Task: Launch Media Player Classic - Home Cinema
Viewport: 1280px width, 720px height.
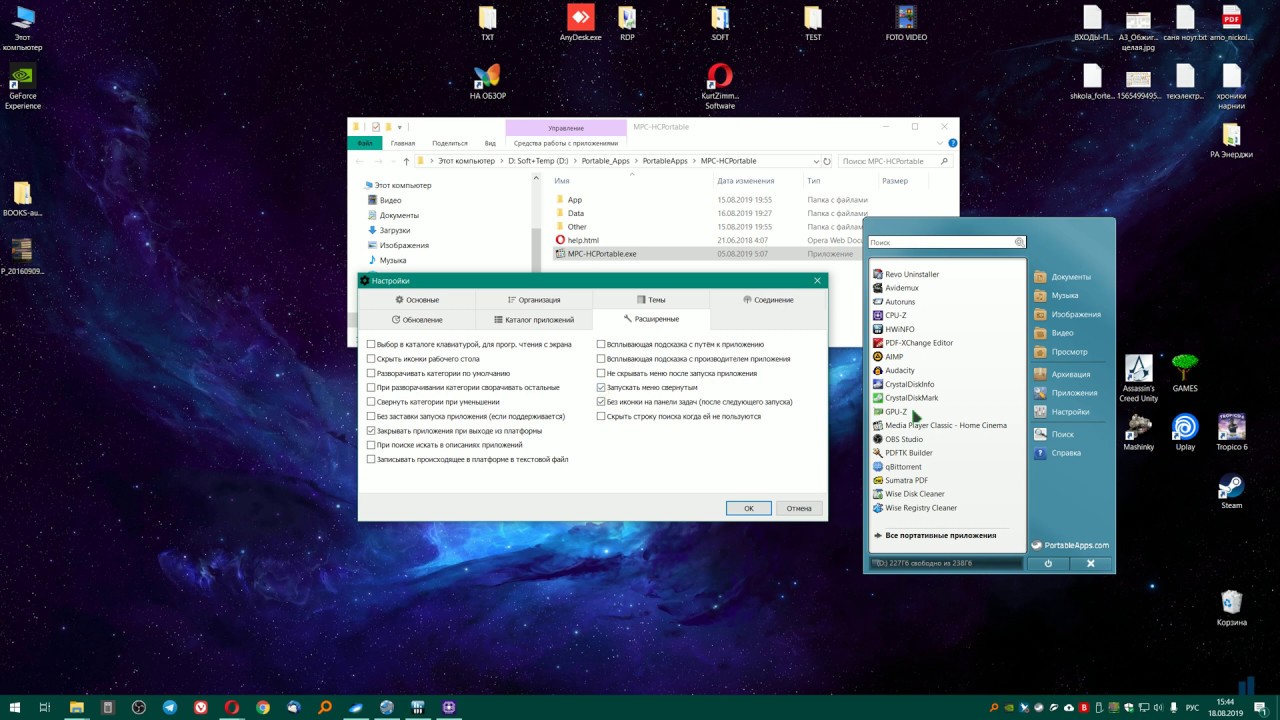Action: pyautogui.click(x=939, y=425)
